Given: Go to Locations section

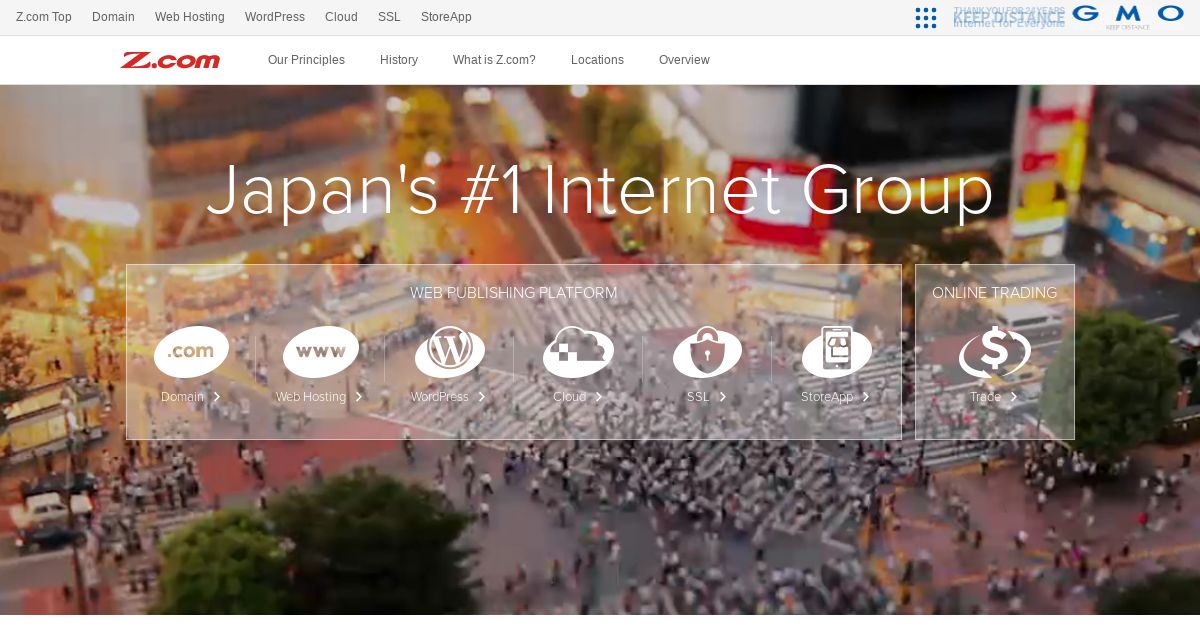Looking at the screenshot, I should click(597, 60).
